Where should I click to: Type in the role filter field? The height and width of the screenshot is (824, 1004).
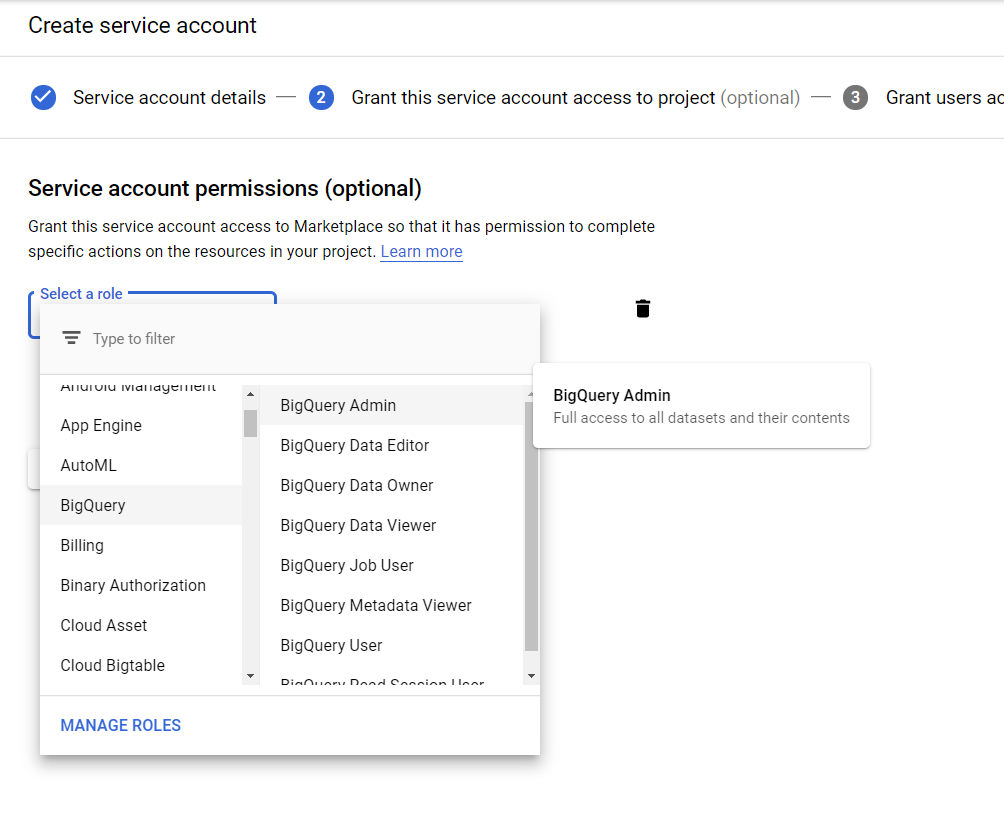pos(300,339)
